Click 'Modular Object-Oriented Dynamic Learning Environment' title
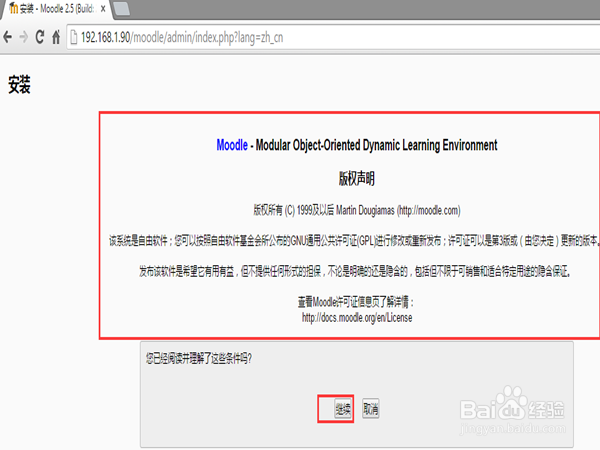Image resolution: width=600 pixels, height=450 pixels. [x=377, y=145]
